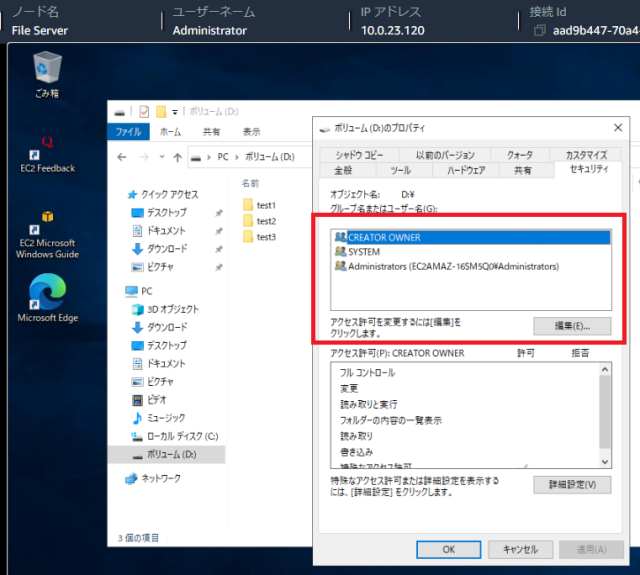Image resolution: width=640 pixels, height=575 pixels.
Task: Click the 詳細設定(V) button
Action: (x=572, y=485)
